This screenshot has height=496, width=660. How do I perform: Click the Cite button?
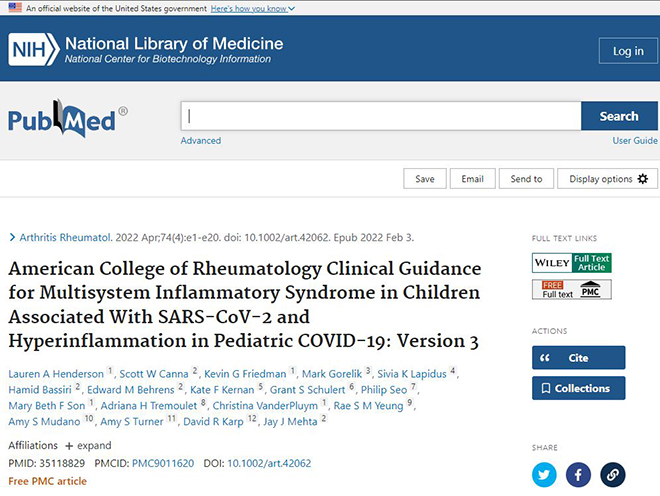[x=578, y=358]
